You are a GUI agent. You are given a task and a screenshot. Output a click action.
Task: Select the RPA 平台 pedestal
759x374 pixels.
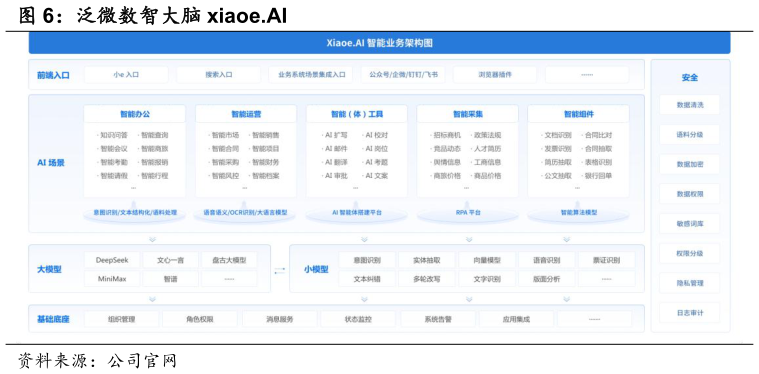468,212
